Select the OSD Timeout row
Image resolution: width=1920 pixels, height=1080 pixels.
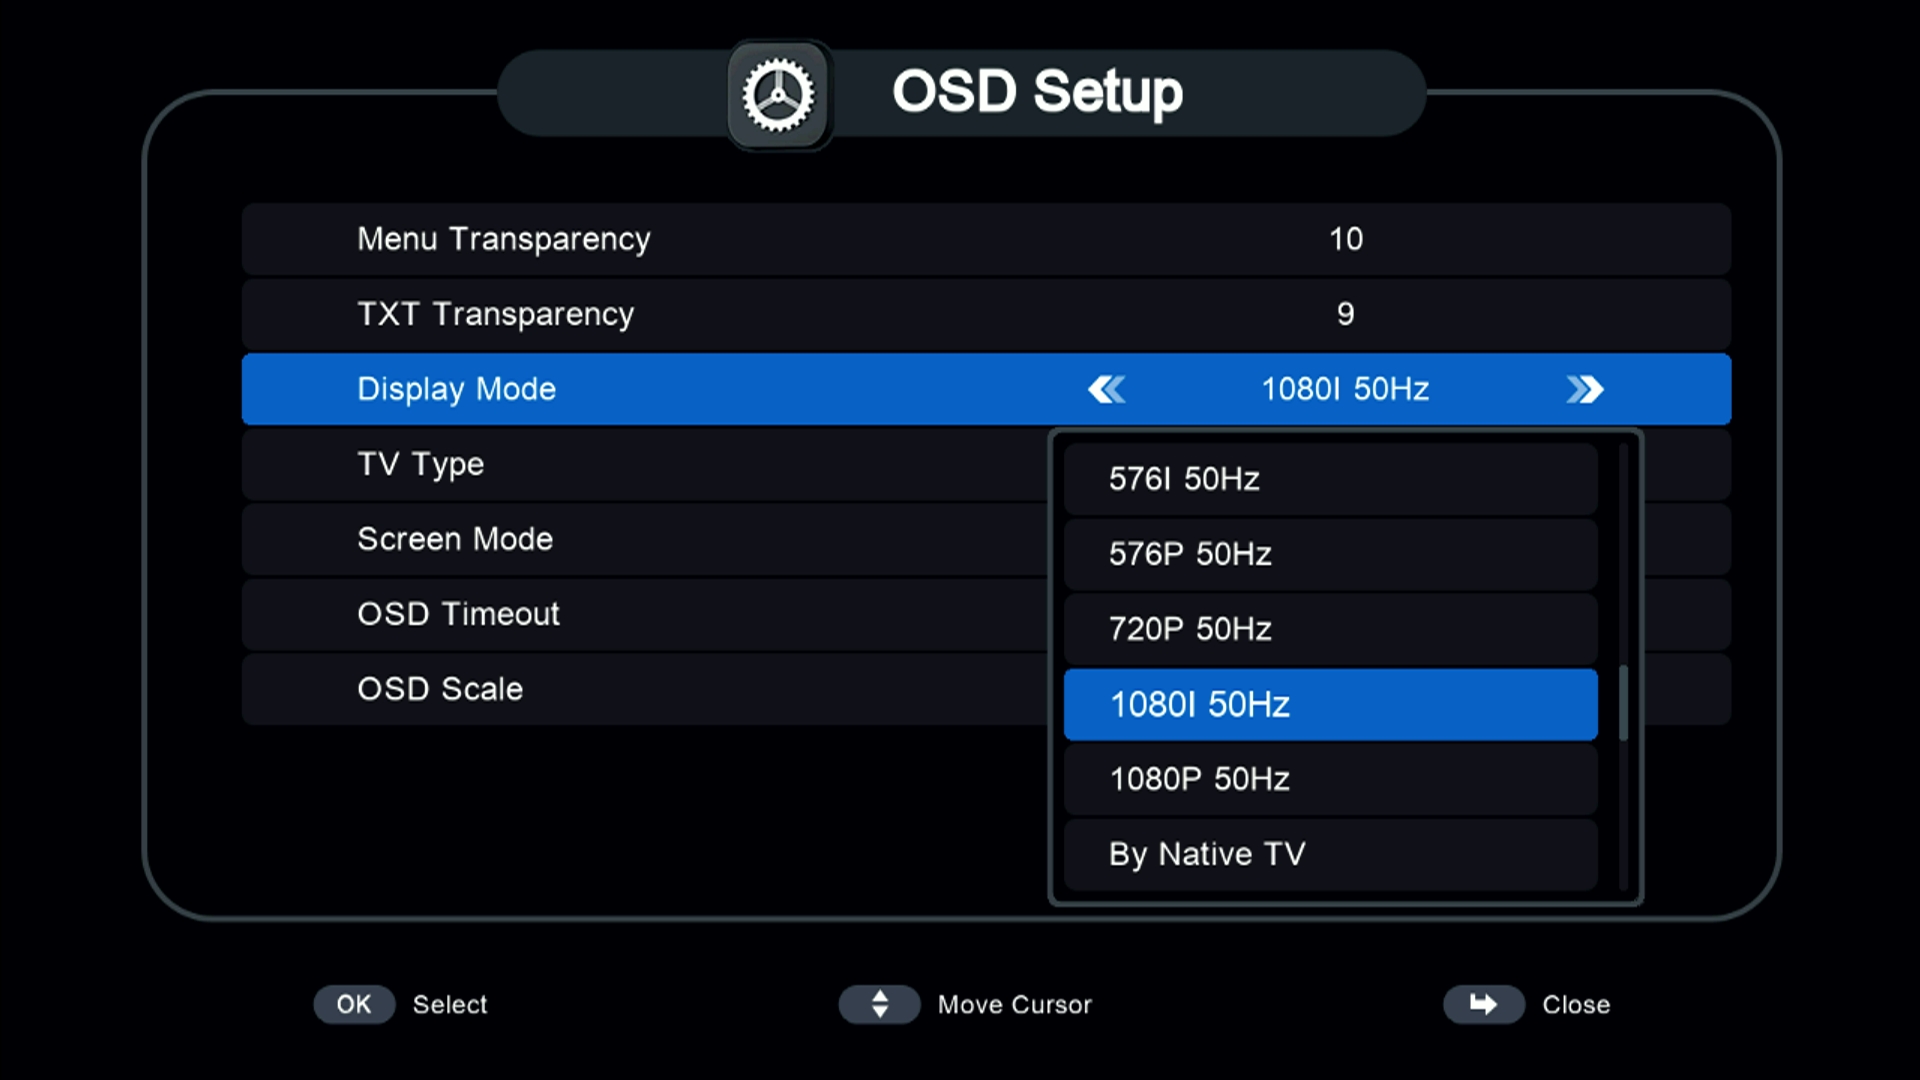tap(640, 614)
